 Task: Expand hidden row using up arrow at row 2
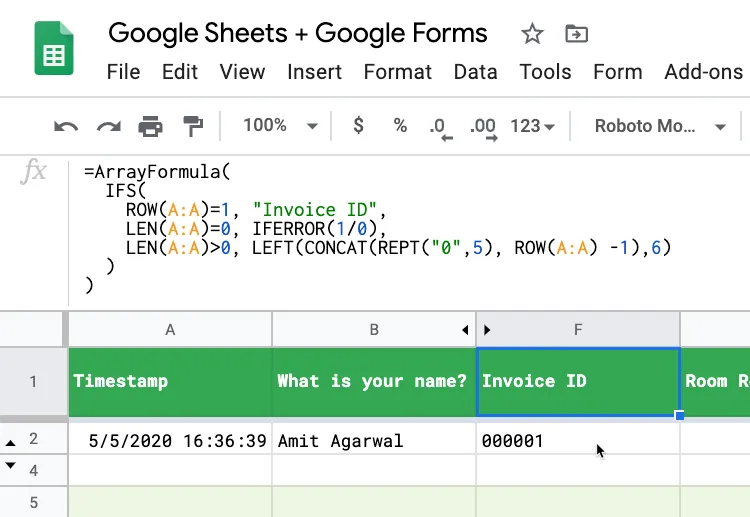pos(11,443)
